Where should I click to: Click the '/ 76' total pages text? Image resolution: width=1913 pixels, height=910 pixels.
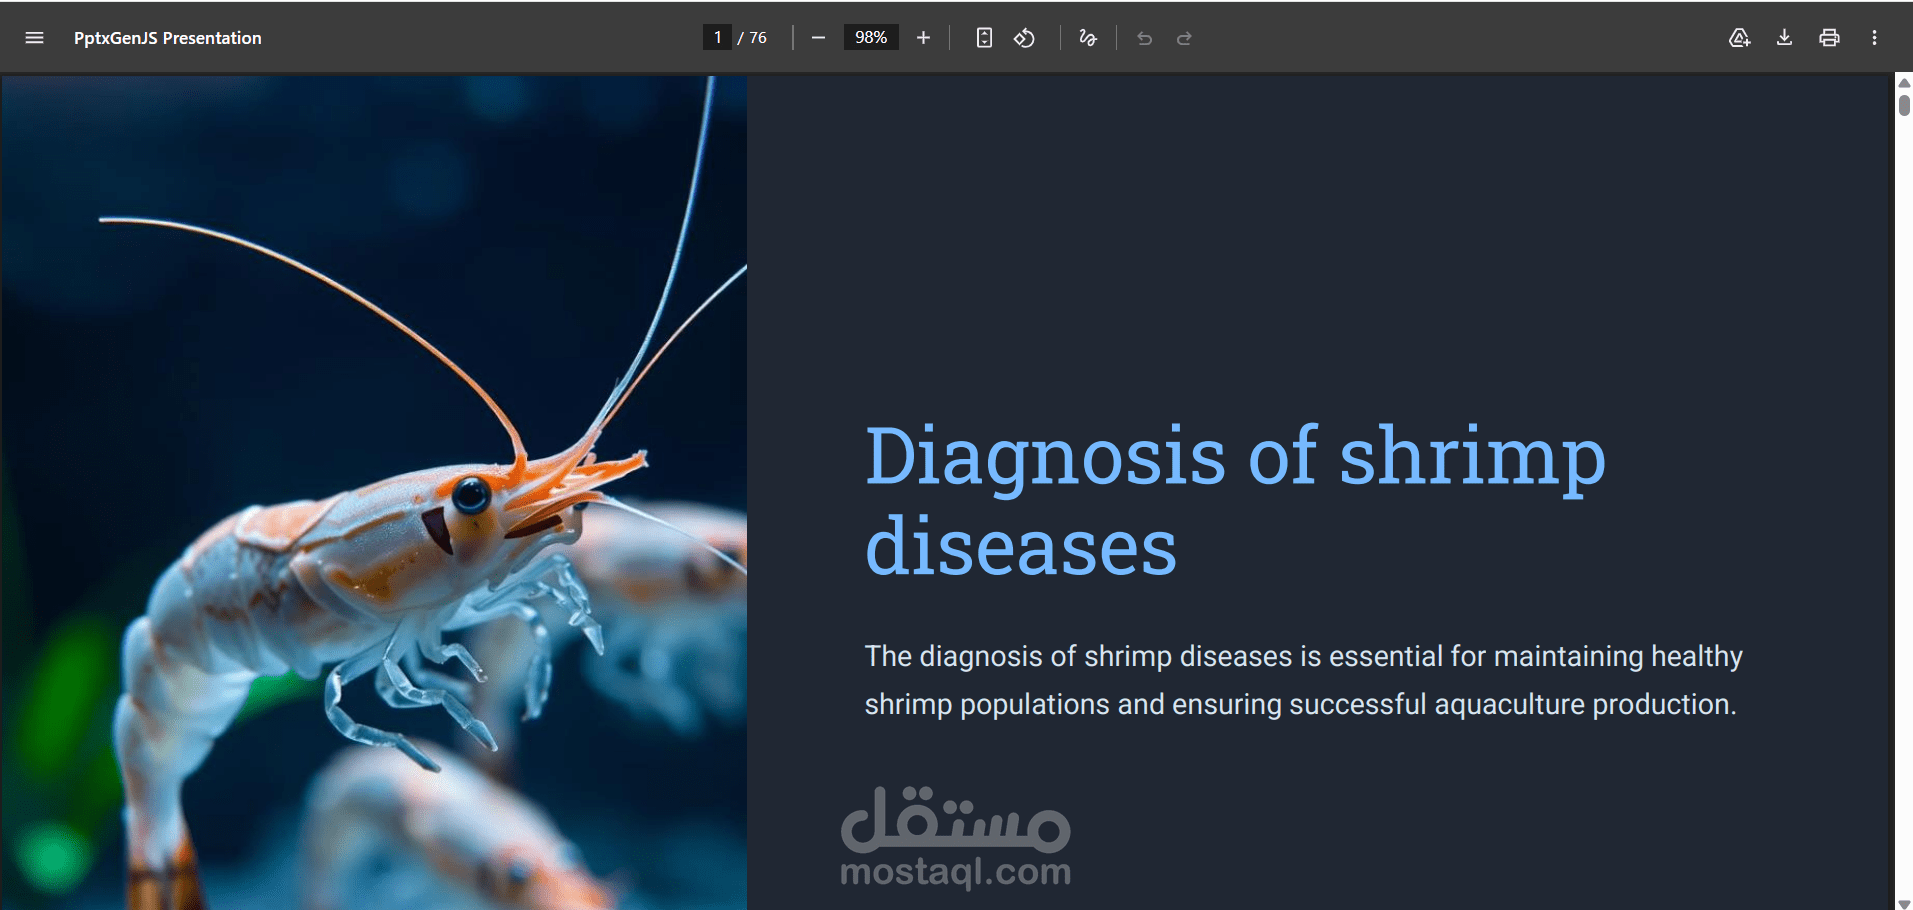coord(752,38)
